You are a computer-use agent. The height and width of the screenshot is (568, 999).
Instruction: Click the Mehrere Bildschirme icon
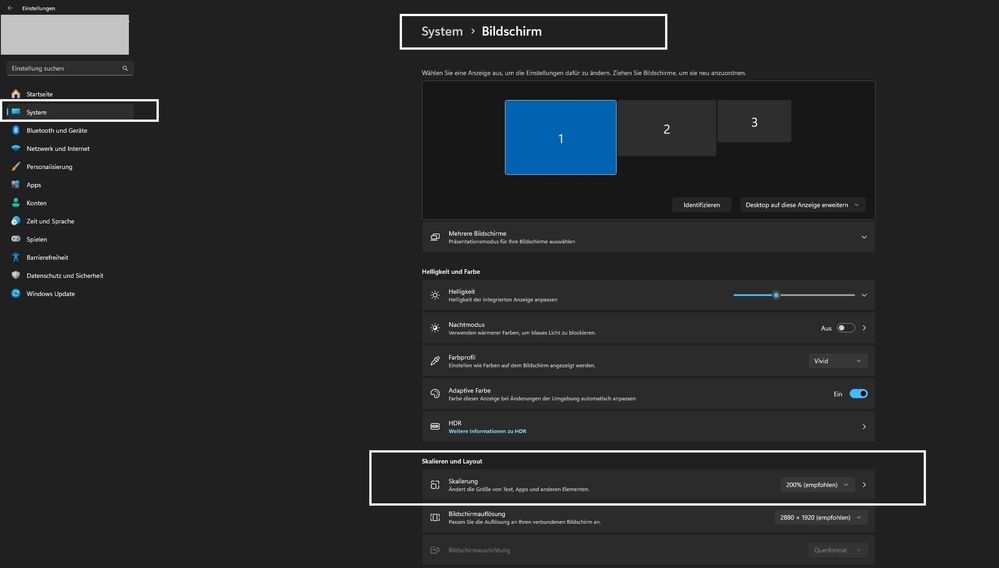(x=435, y=237)
